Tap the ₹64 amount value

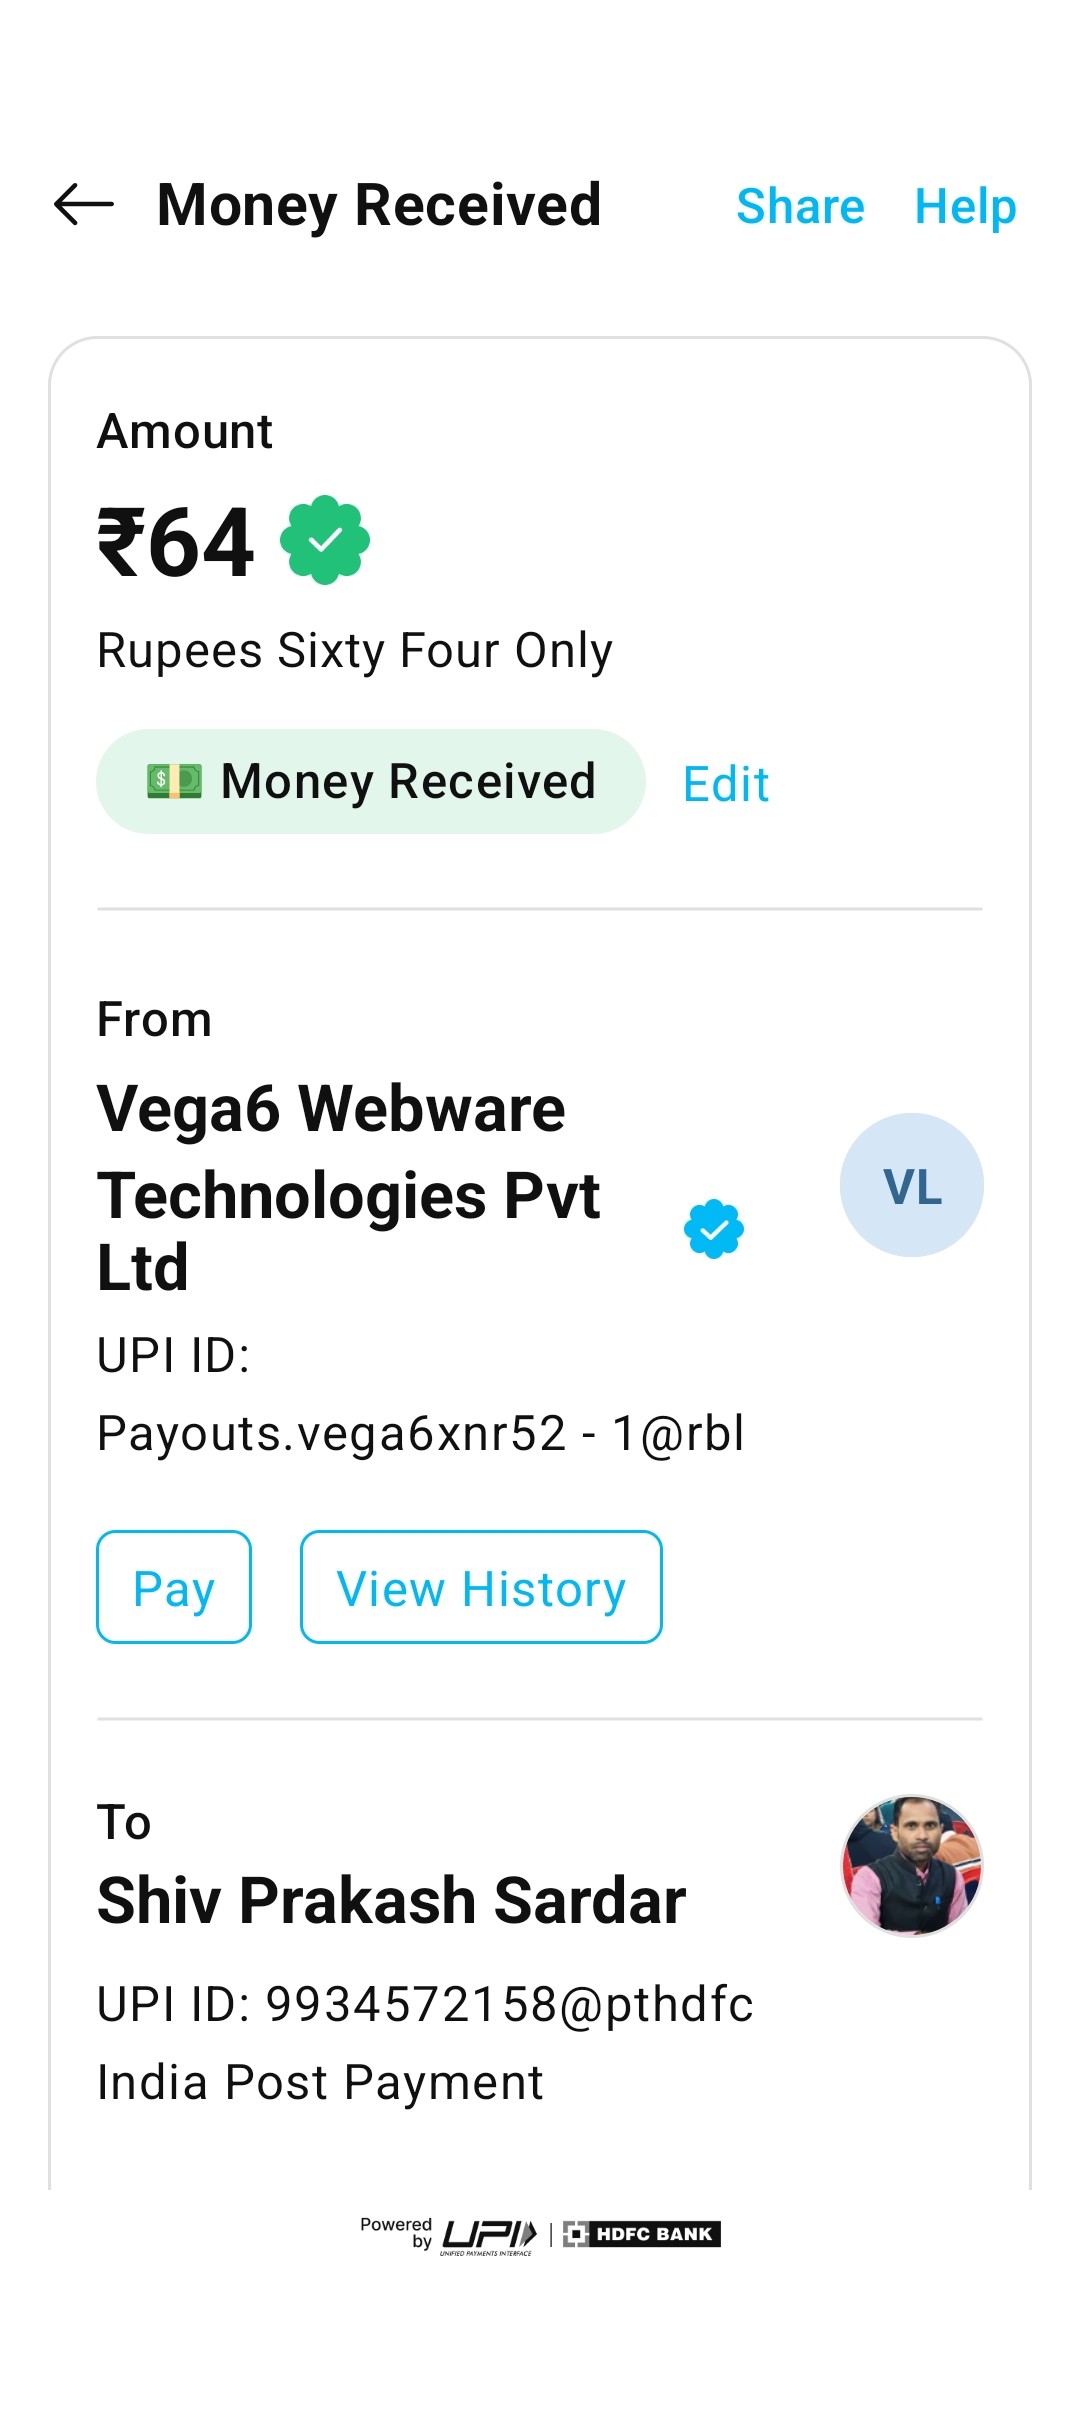[x=176, y=543]
